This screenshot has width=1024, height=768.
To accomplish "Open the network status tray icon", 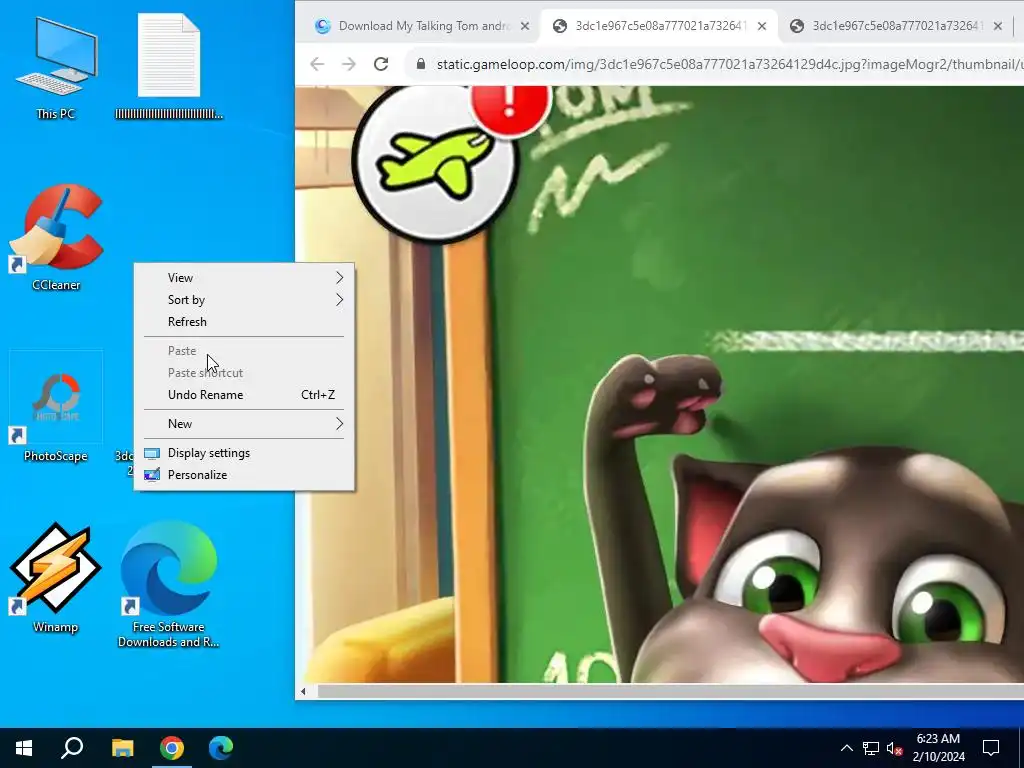I will (x=871, y=748).
